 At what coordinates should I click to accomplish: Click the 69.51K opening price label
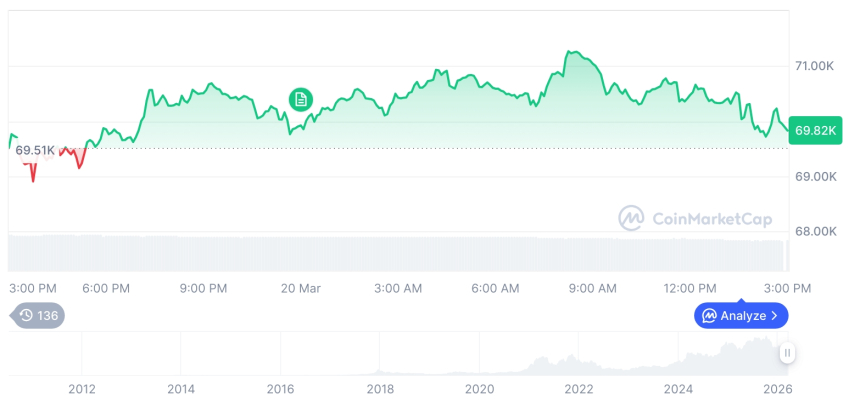35,150
